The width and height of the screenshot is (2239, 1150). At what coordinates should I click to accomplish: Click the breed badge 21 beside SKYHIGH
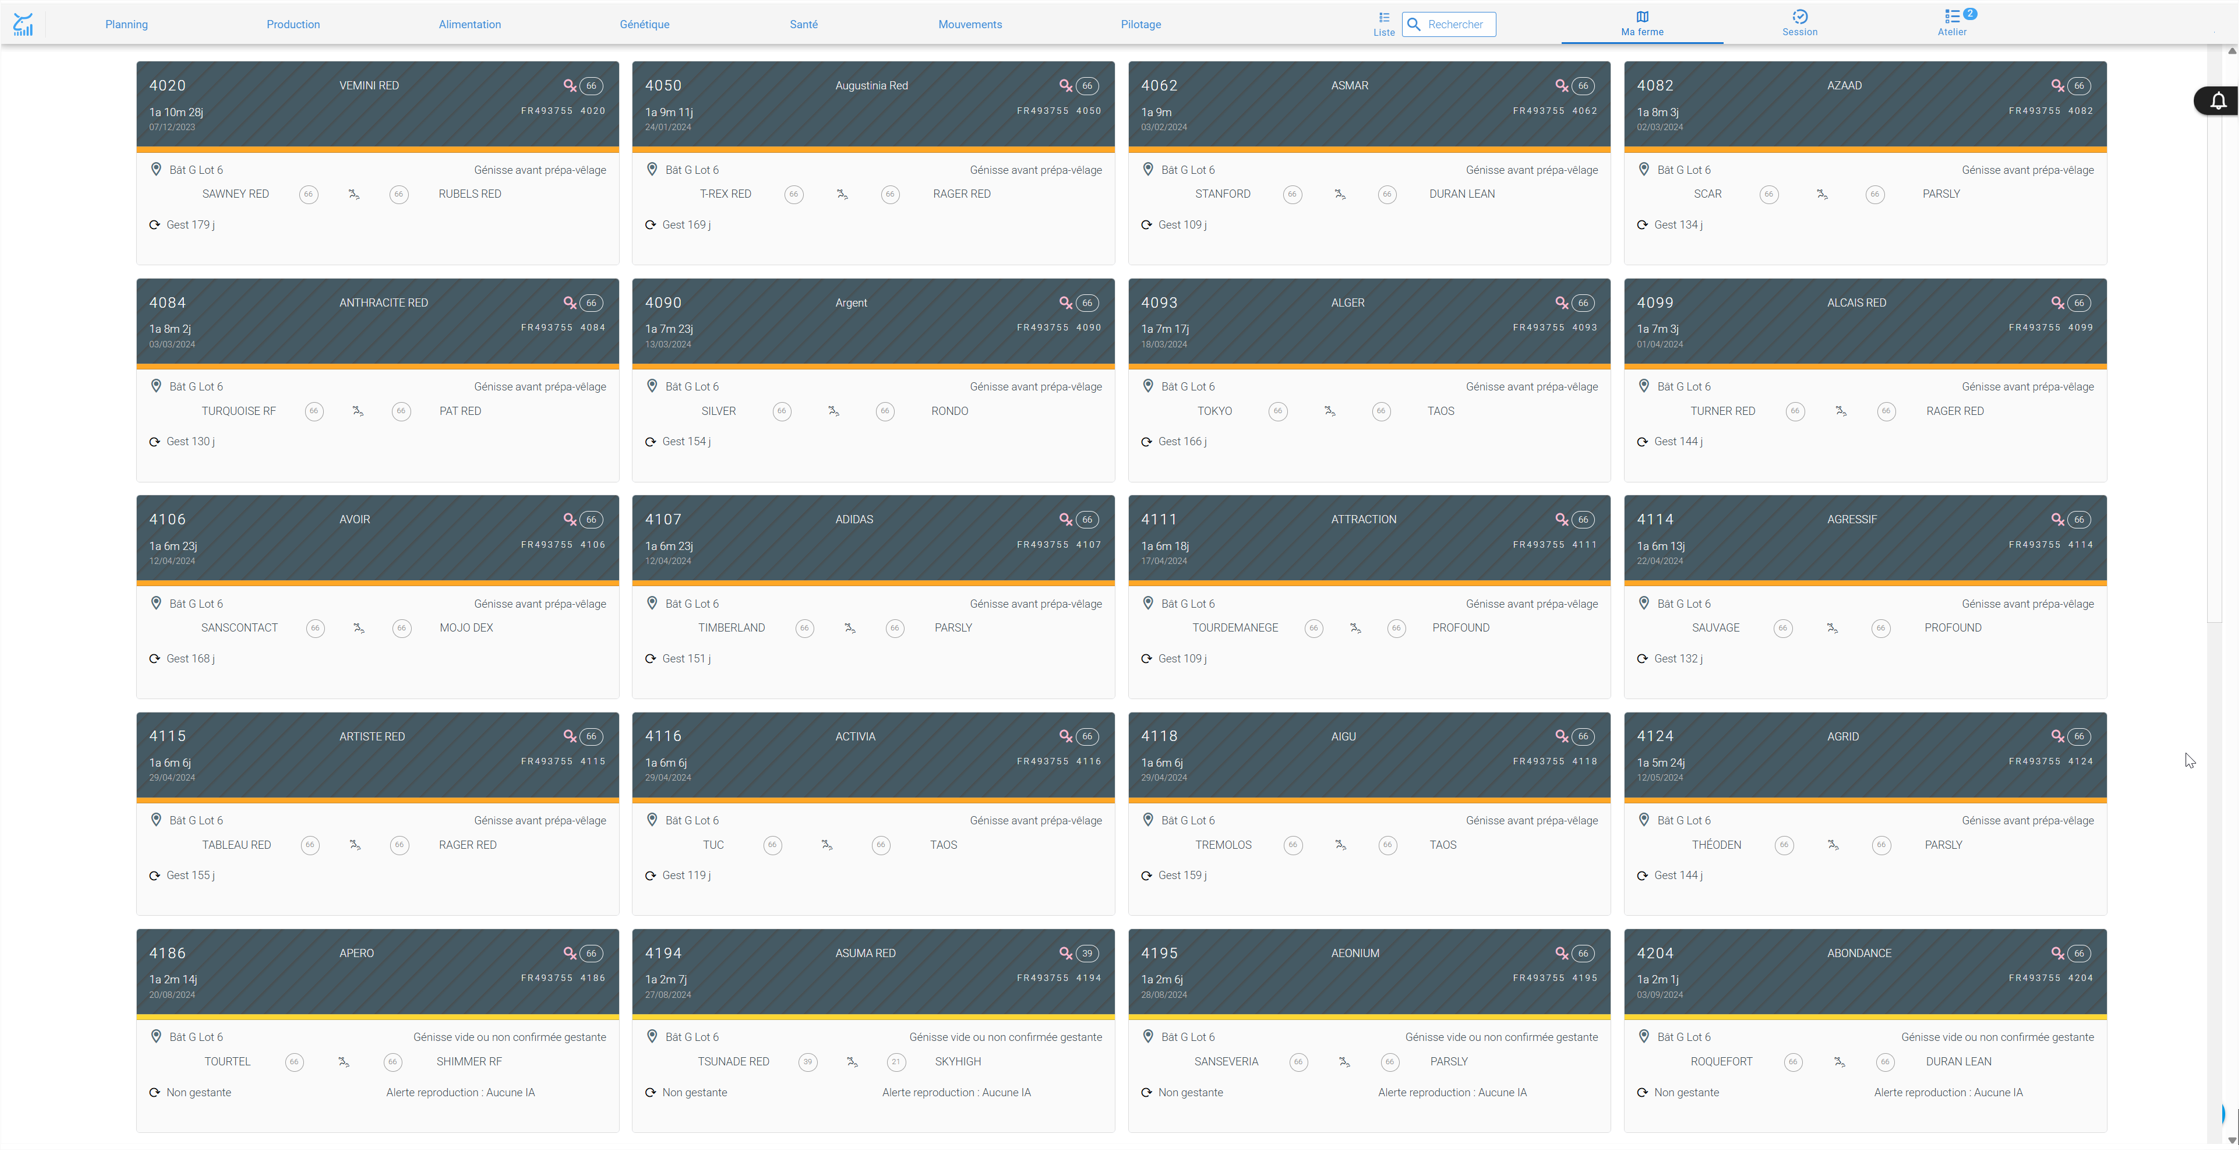(x=896, y=1062)
